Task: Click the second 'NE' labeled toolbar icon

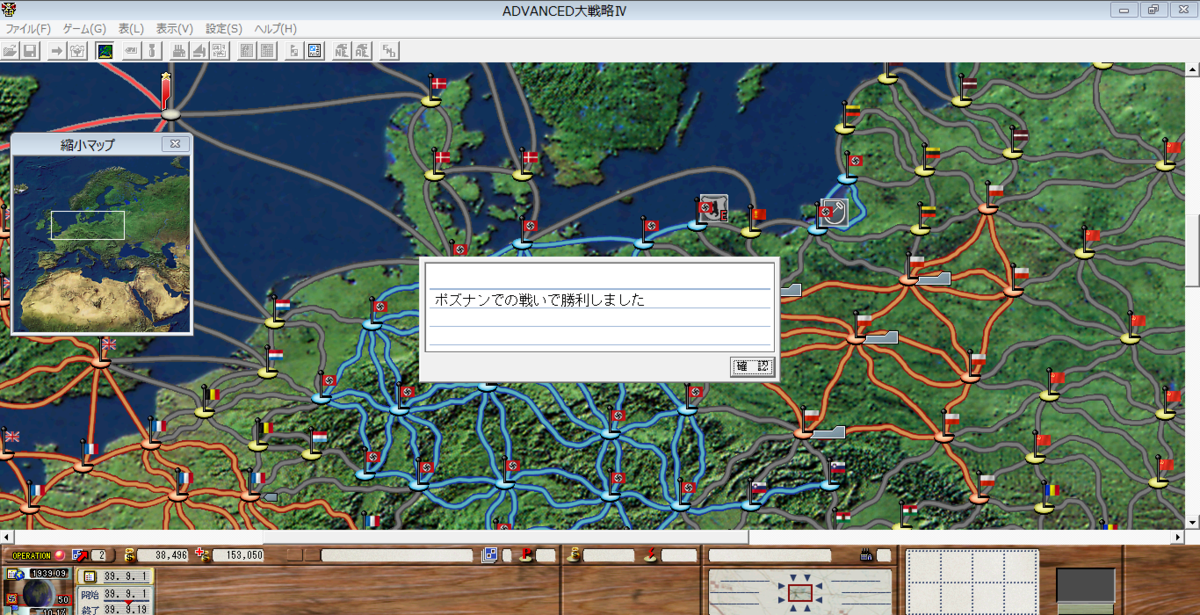Action: pos(362,50)
